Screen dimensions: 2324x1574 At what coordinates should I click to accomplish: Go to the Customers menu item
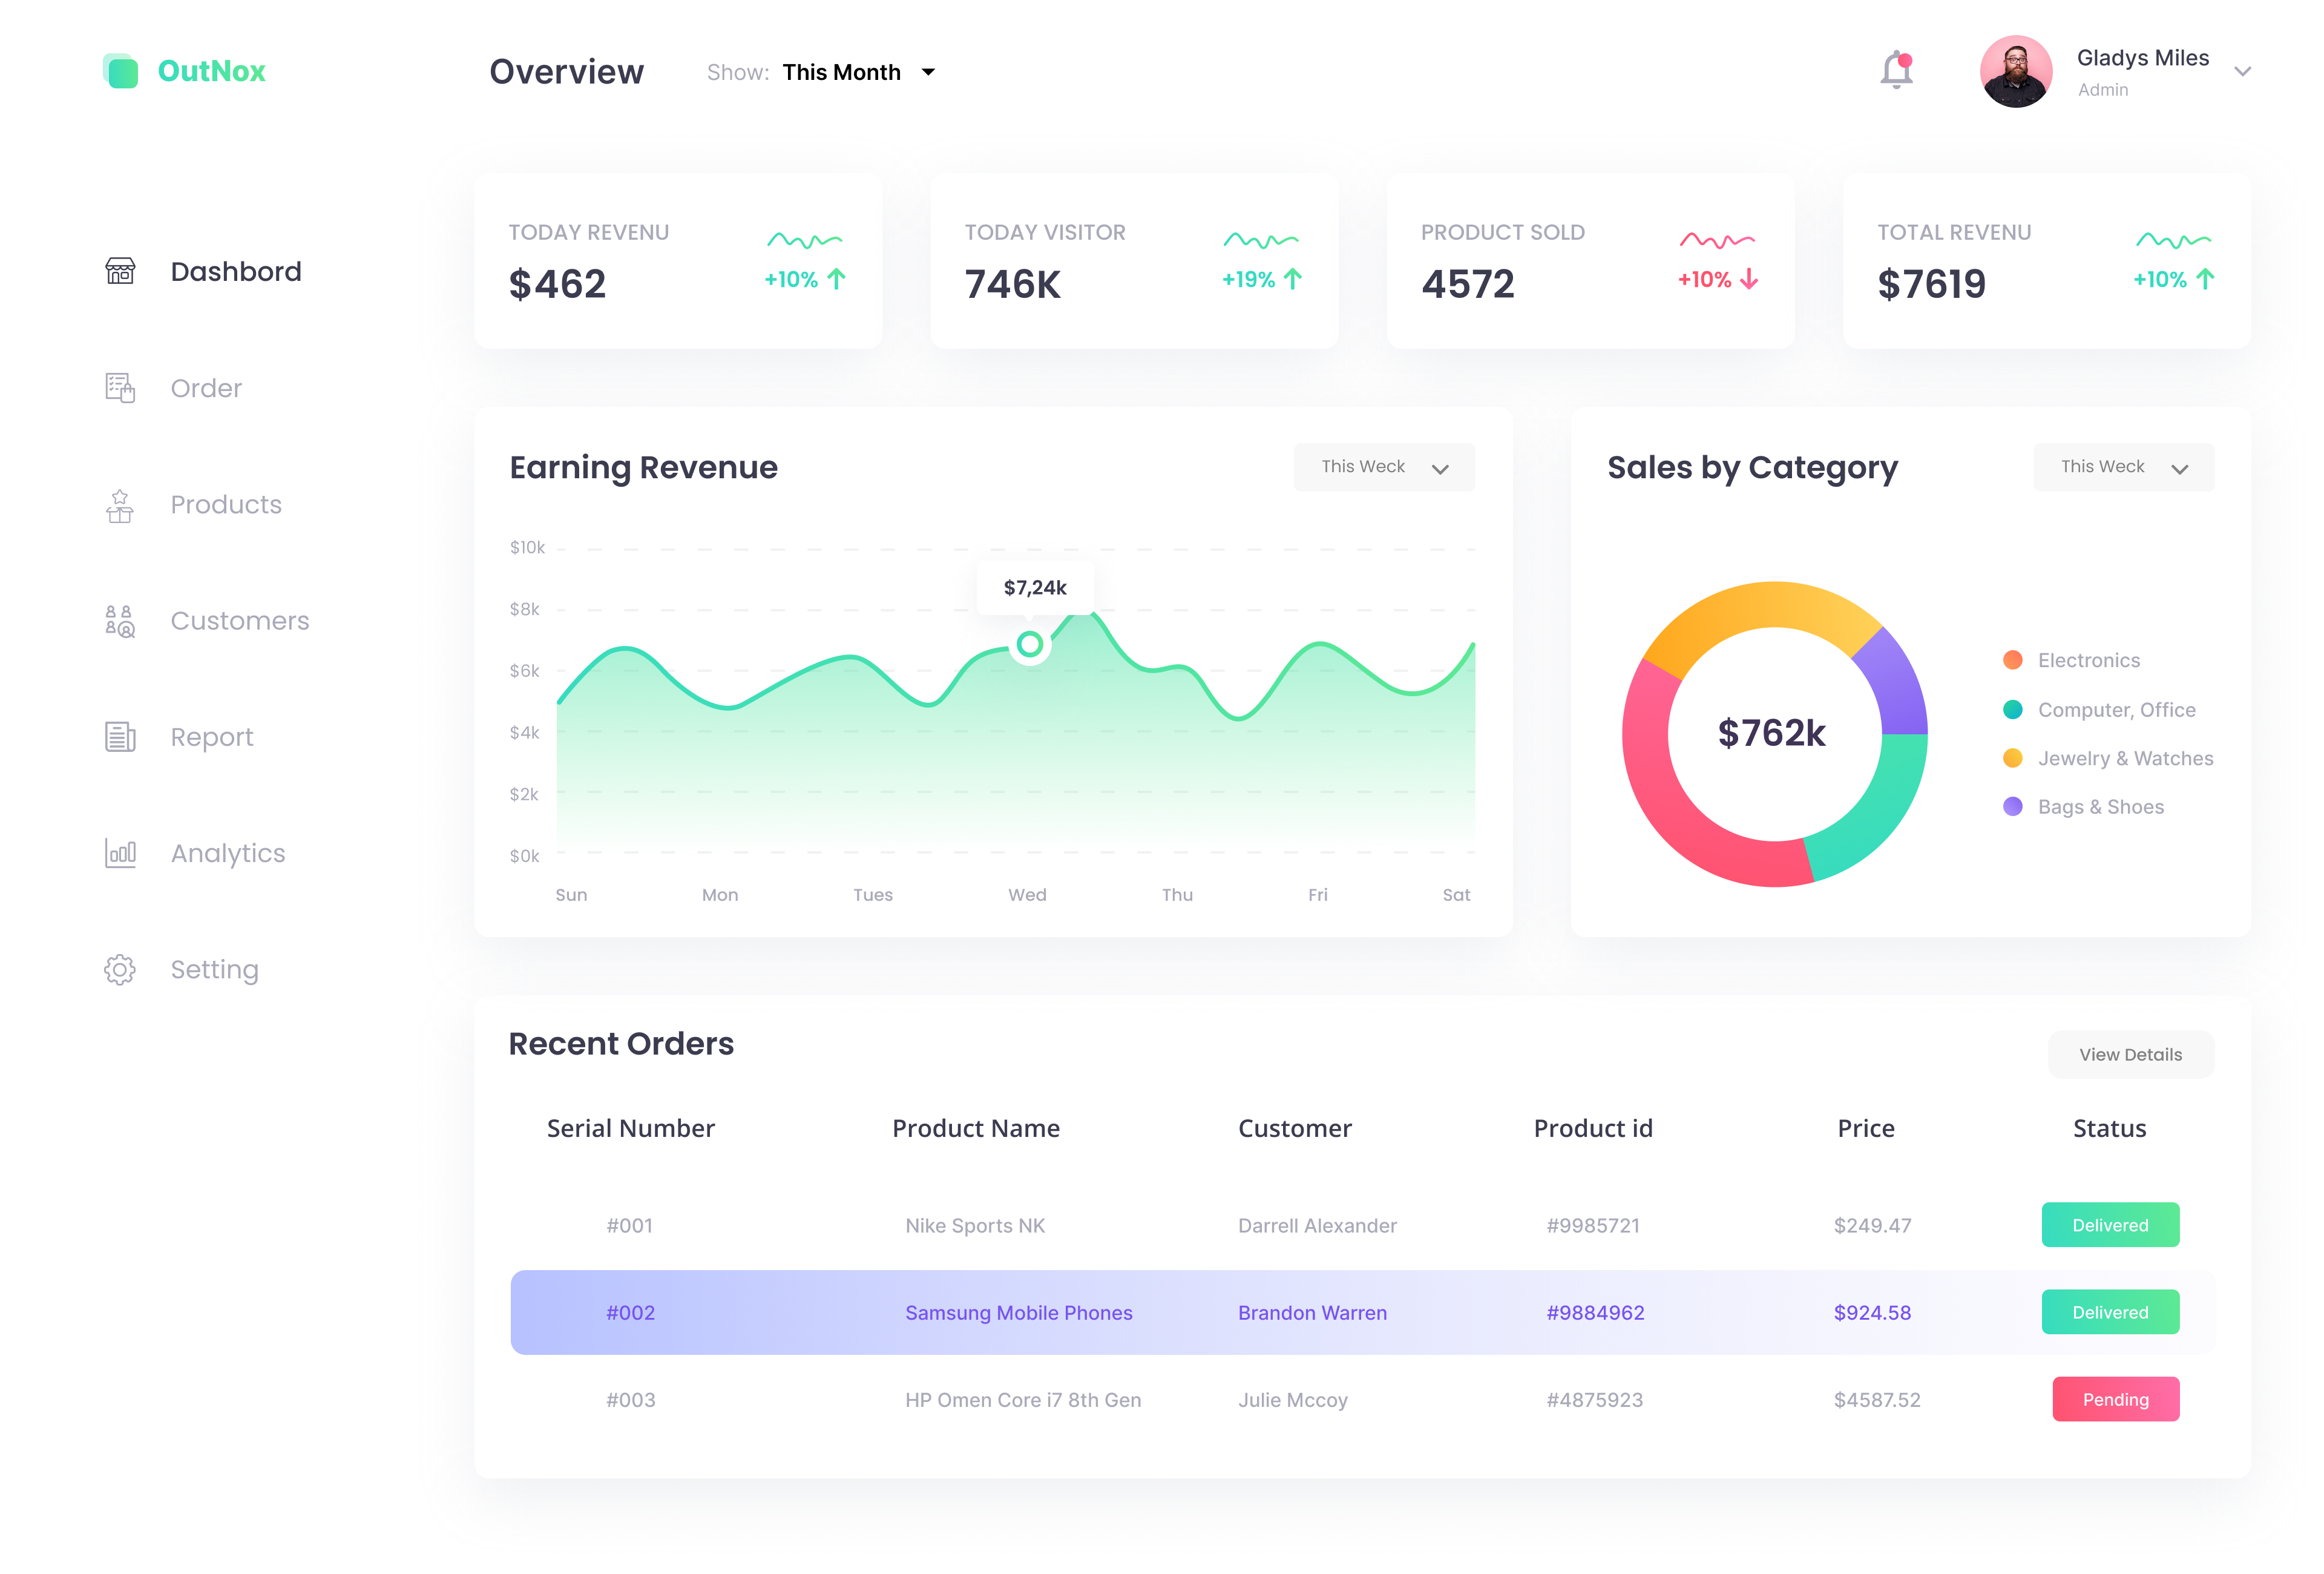[x=239, y=621]
